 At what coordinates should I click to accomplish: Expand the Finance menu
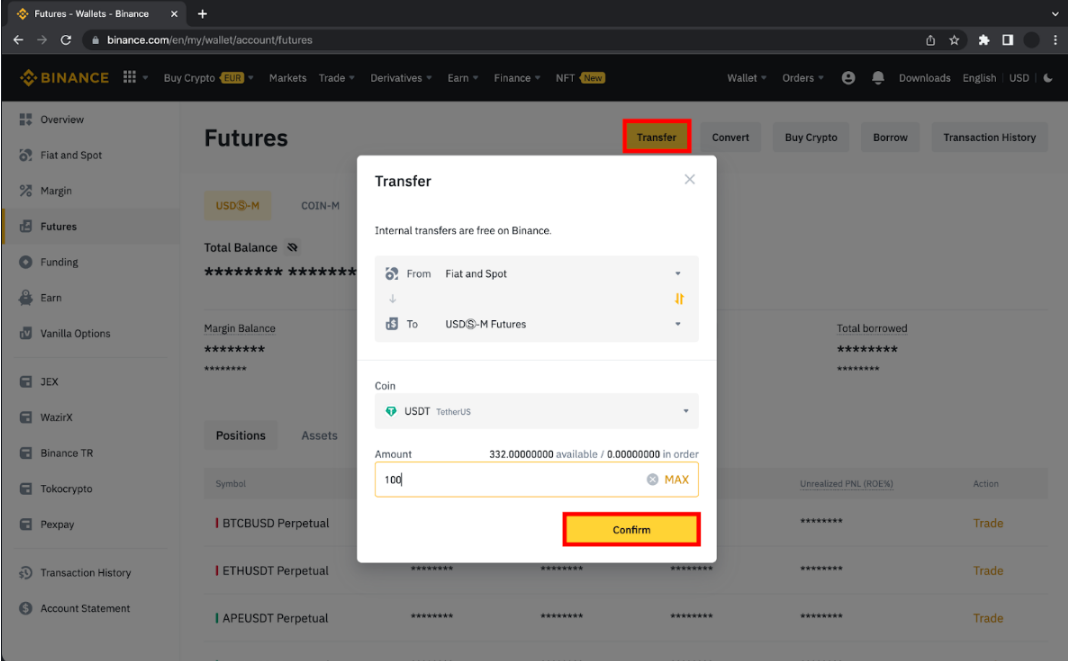click(517, 78)
